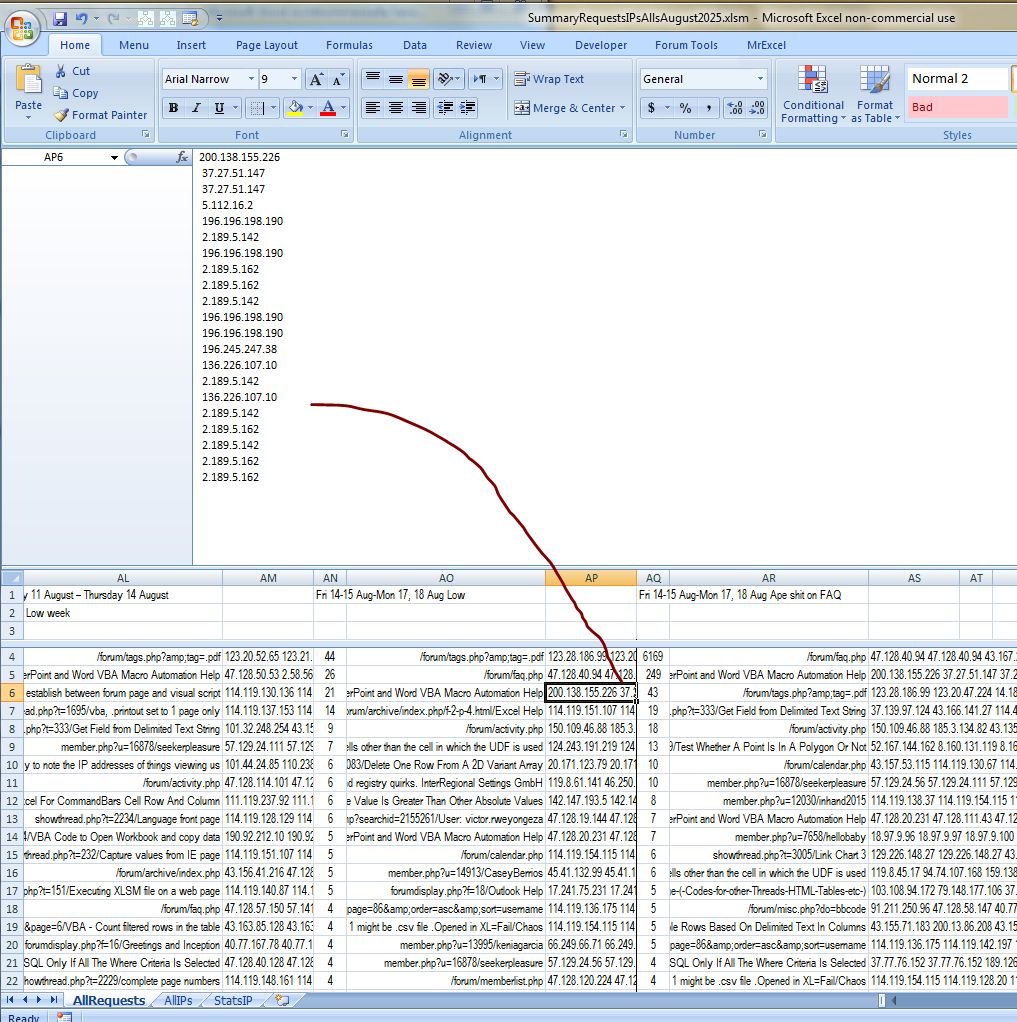Increase font size with Grow Font icon
The image size is (1017, 1022).
316,80
